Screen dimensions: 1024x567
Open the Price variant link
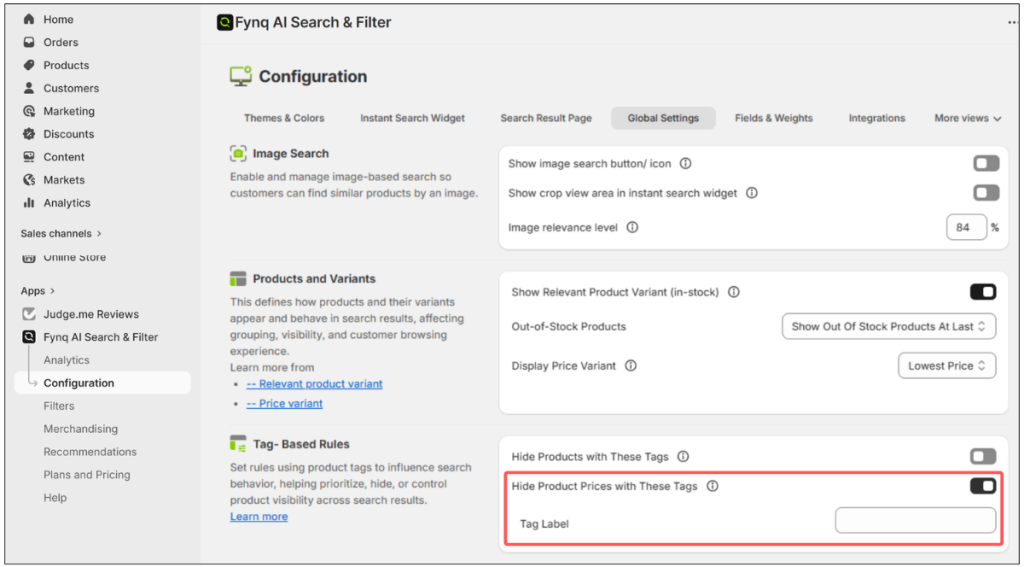pyautogui.click(x=285, y=404)
